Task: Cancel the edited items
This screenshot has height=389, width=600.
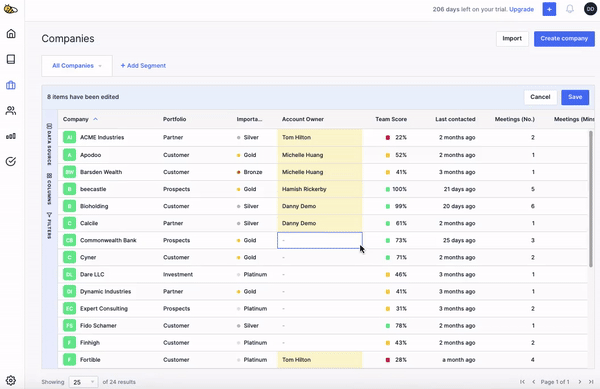Action: pyautogui.click(x=540, y=97)
